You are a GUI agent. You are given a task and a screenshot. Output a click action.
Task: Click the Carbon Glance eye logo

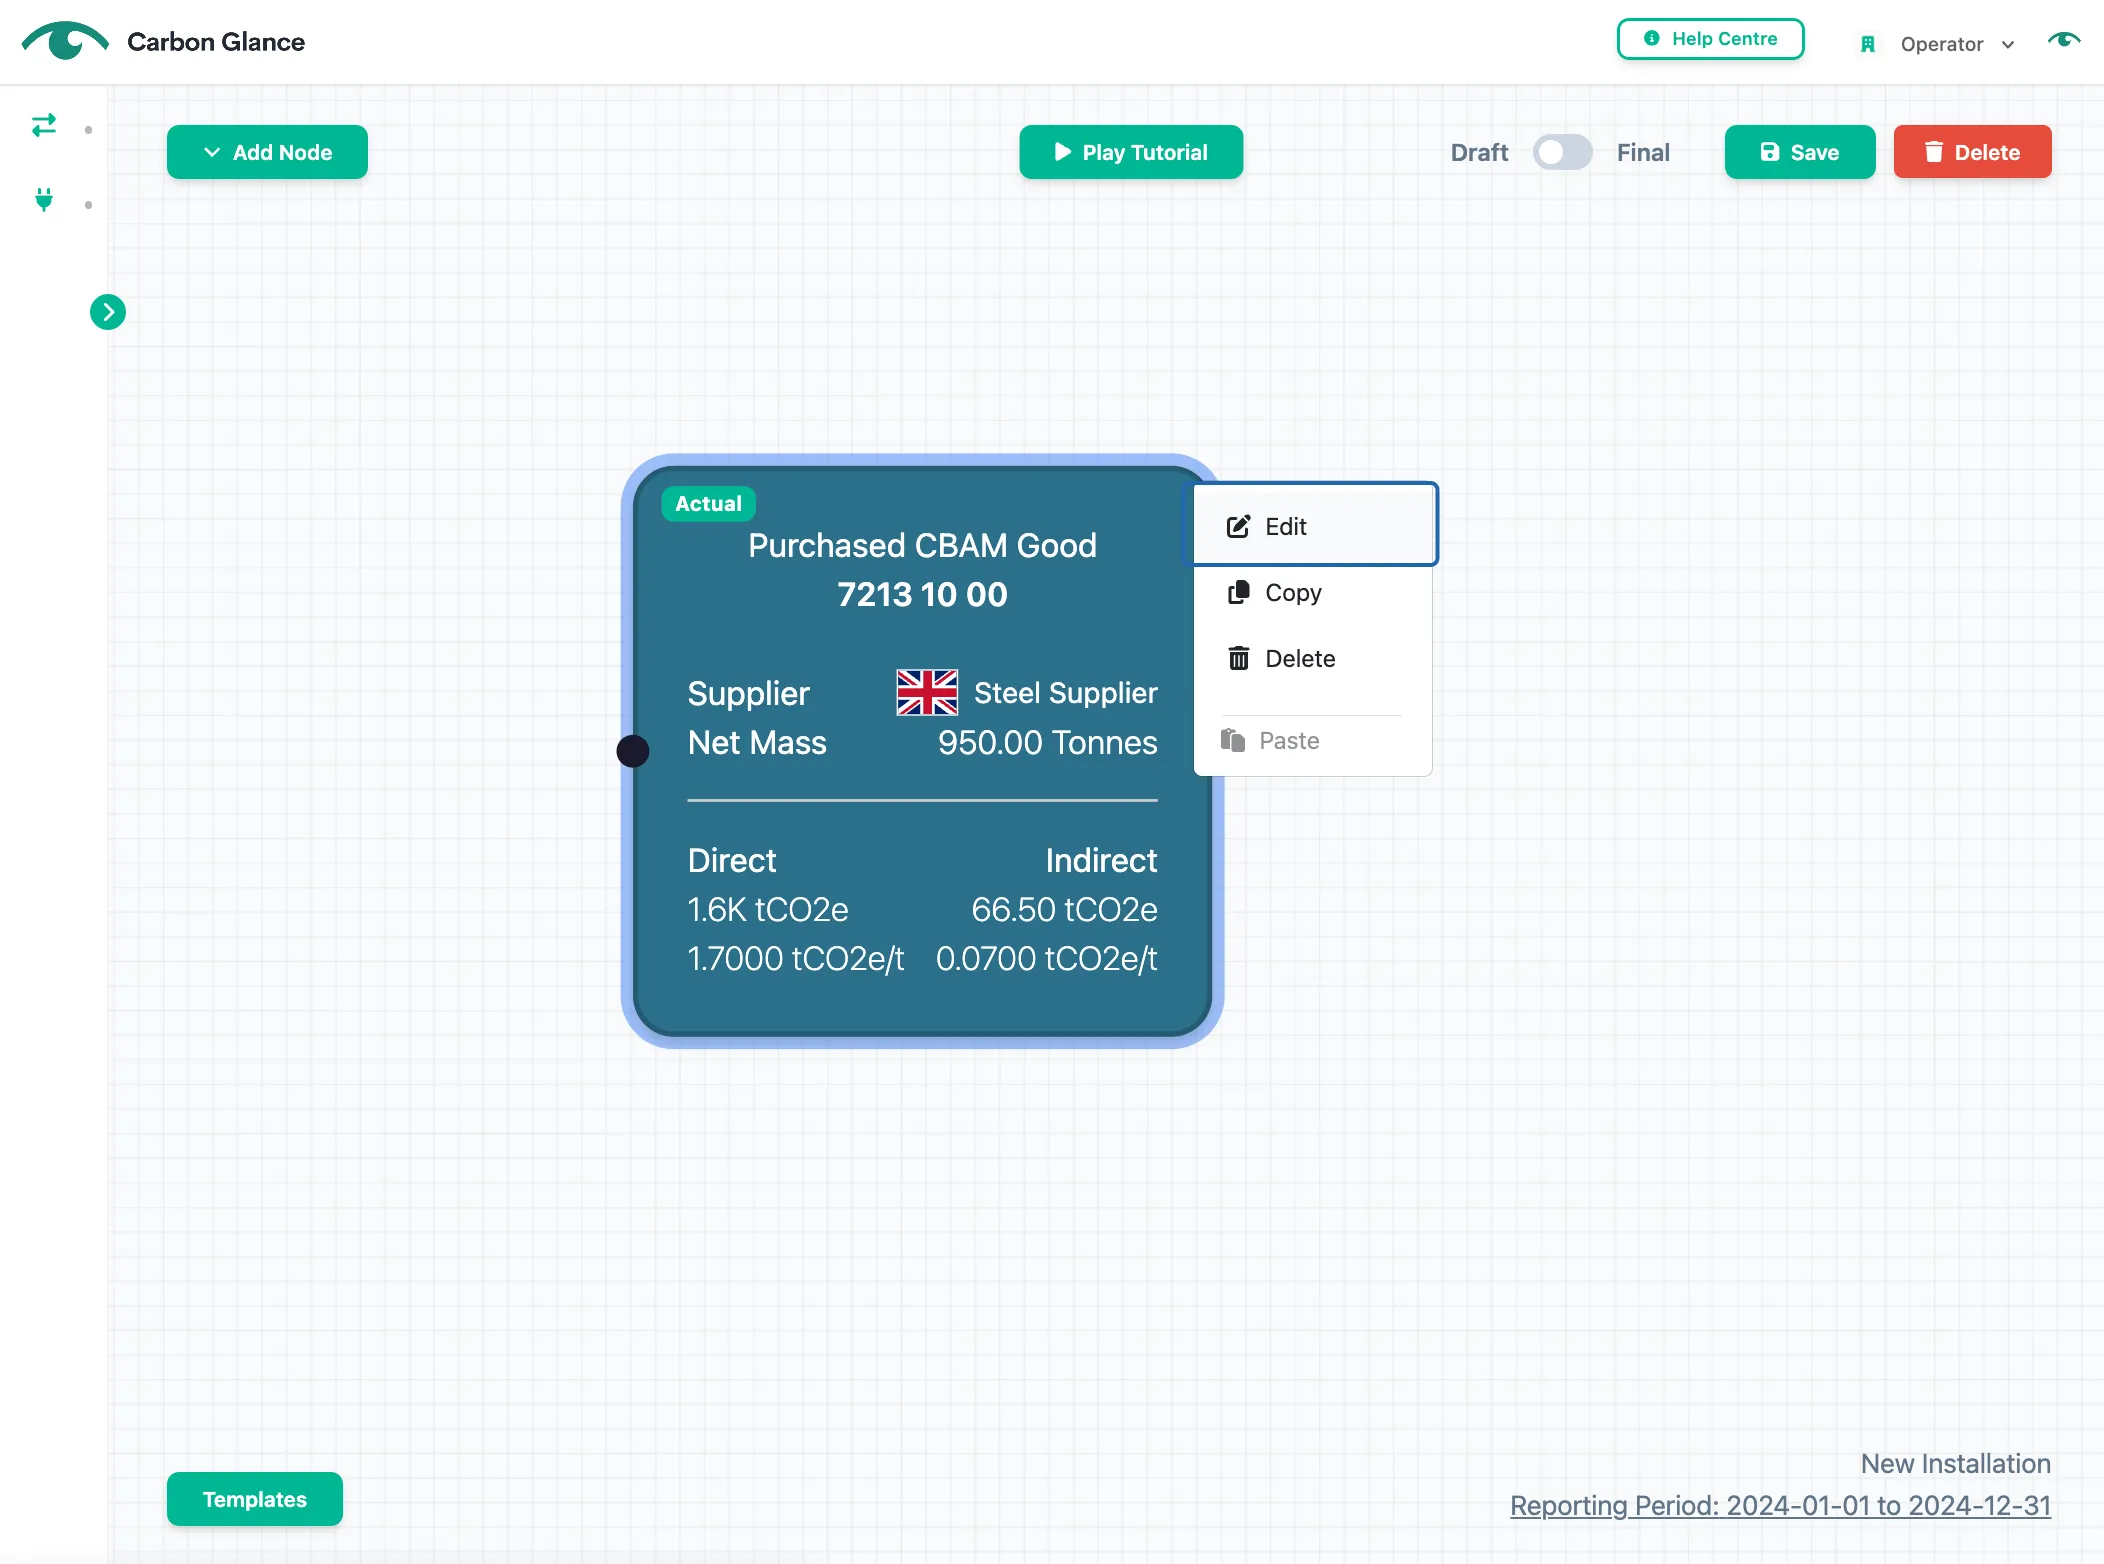64,41
